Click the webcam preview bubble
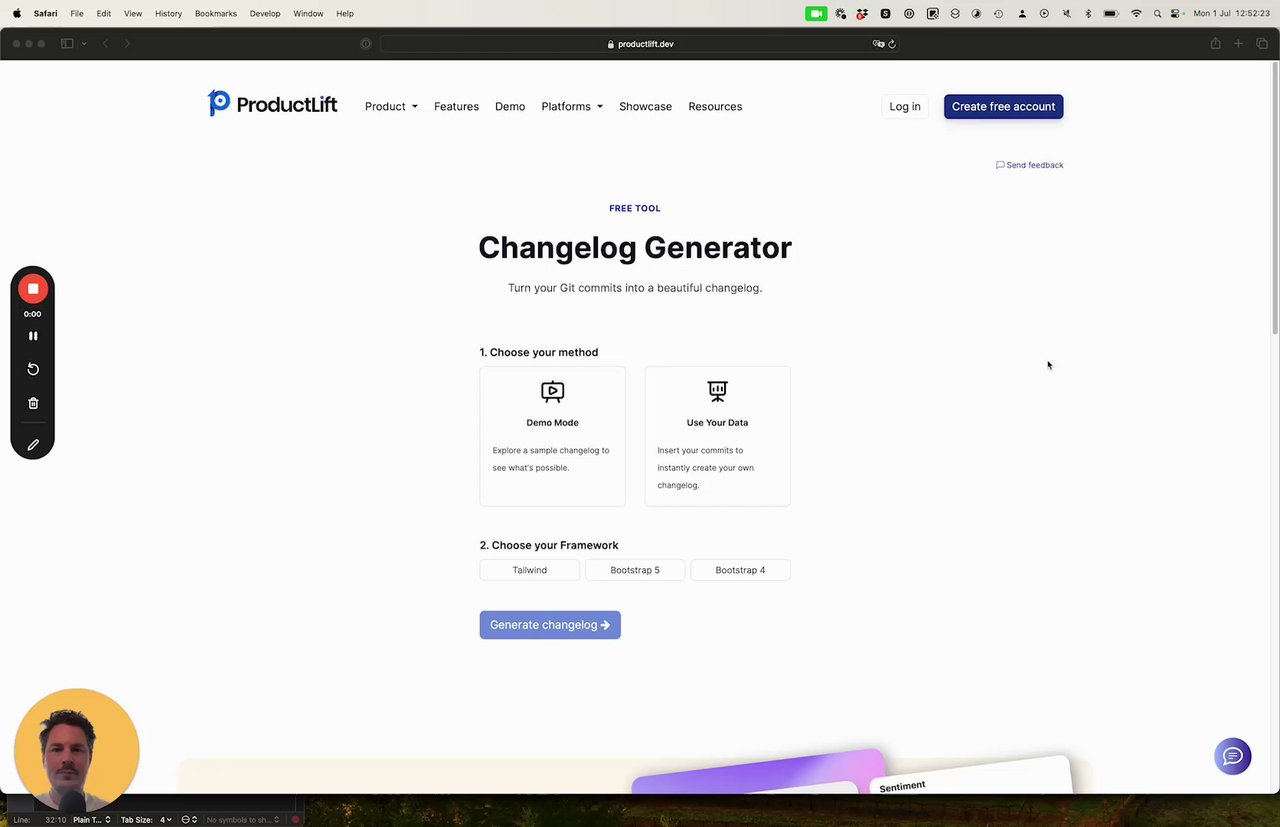This screenshot has height=827, width=1280. tap(77, 750)
